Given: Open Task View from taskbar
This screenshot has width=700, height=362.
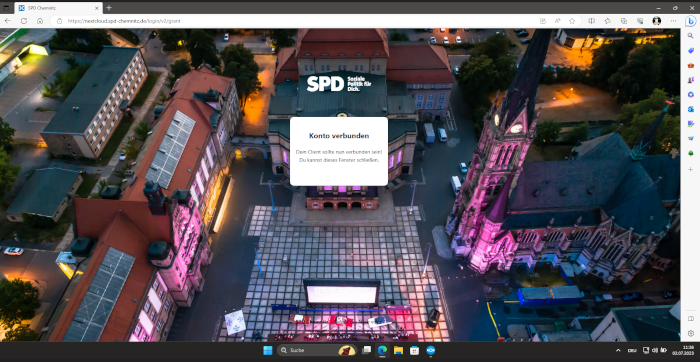Looking at the screenshot, I should [367, 350].
